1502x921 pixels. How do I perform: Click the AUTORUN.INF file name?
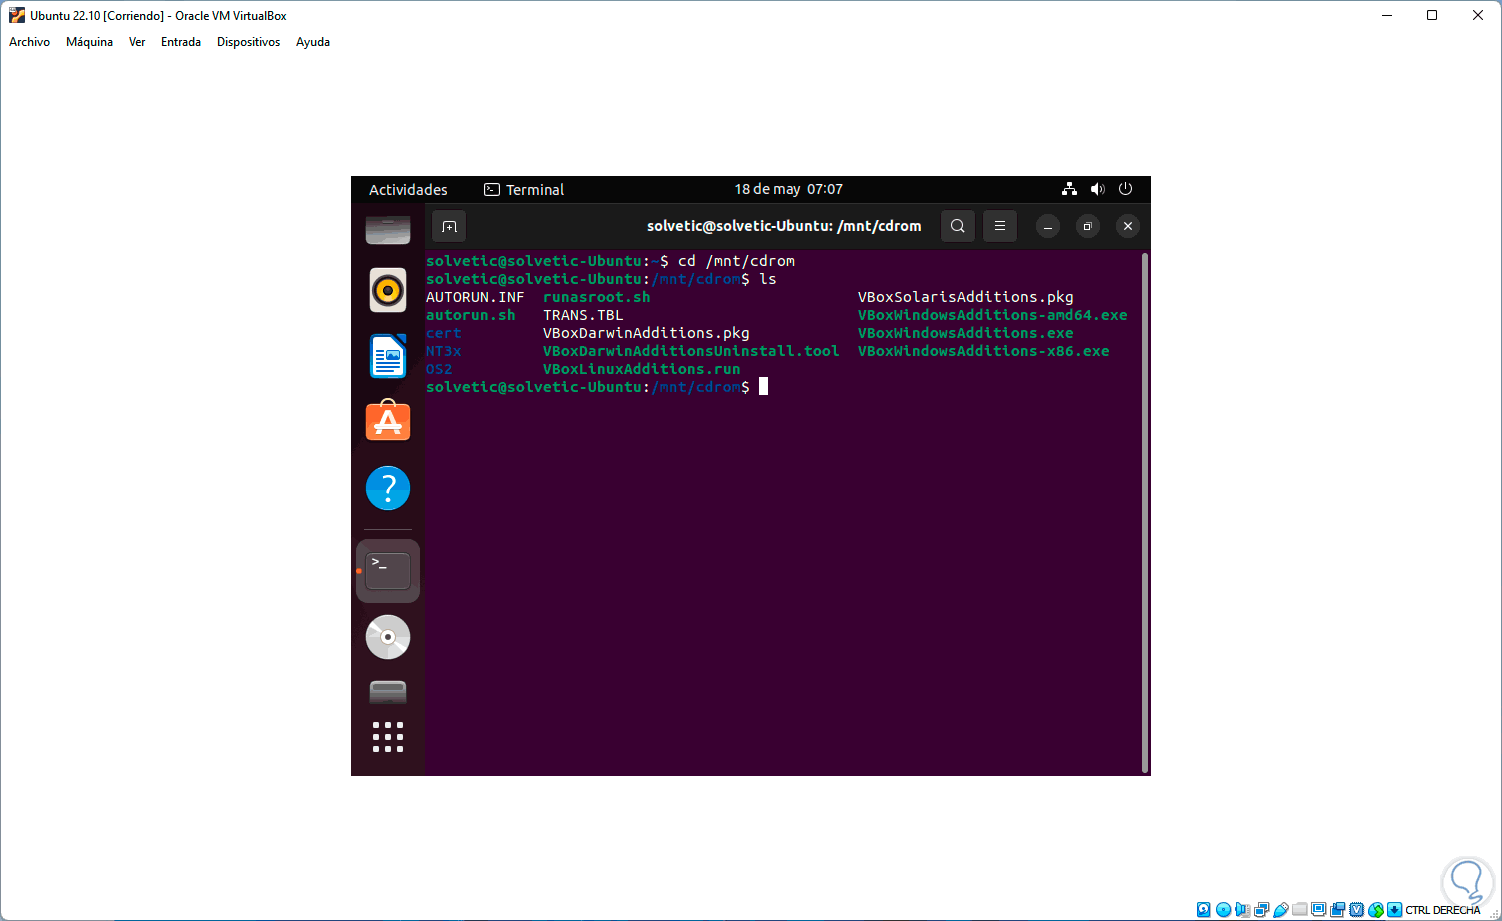coord(475,297)
